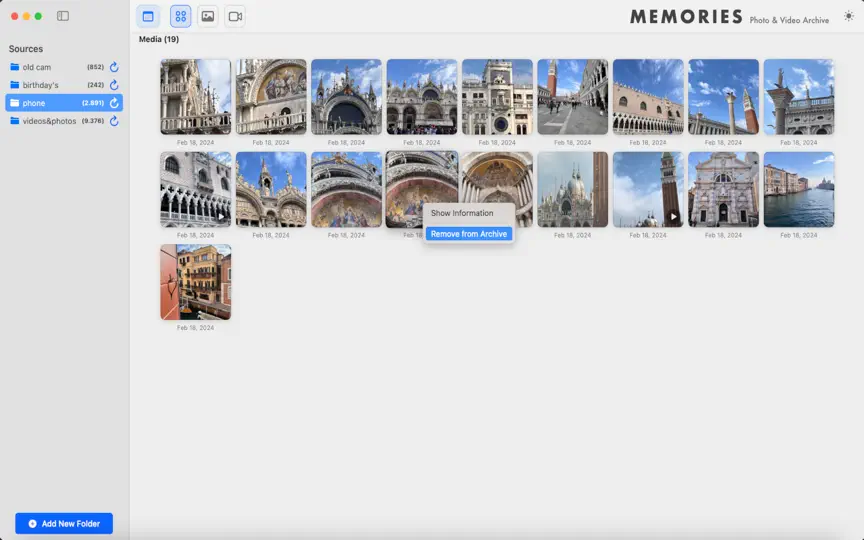Open thumbnail of golden mosaic arch, top row
This screenshot has height=540, width=864.
click(x=271, y=97)
